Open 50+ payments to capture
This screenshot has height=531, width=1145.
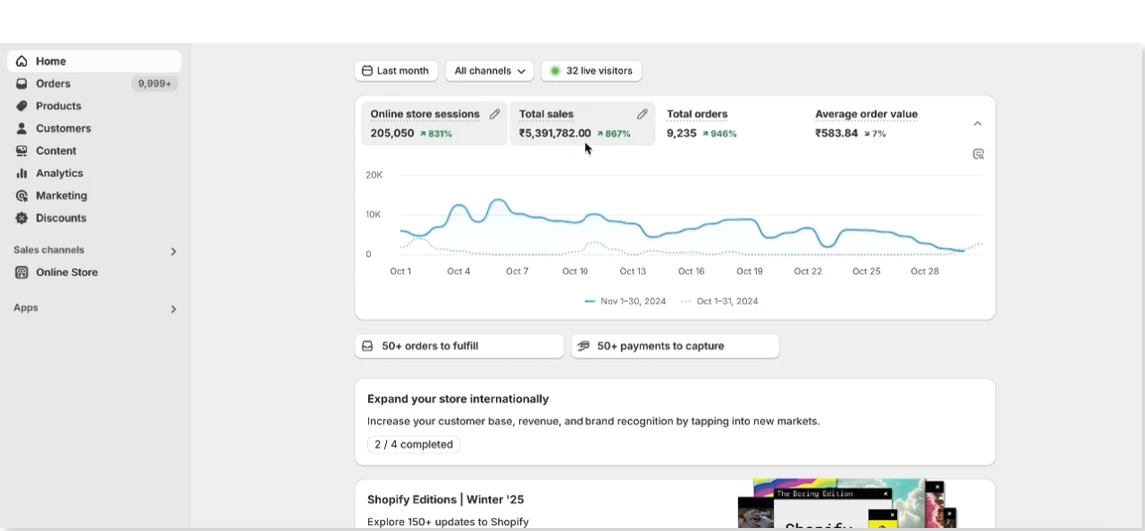point(675,346)
